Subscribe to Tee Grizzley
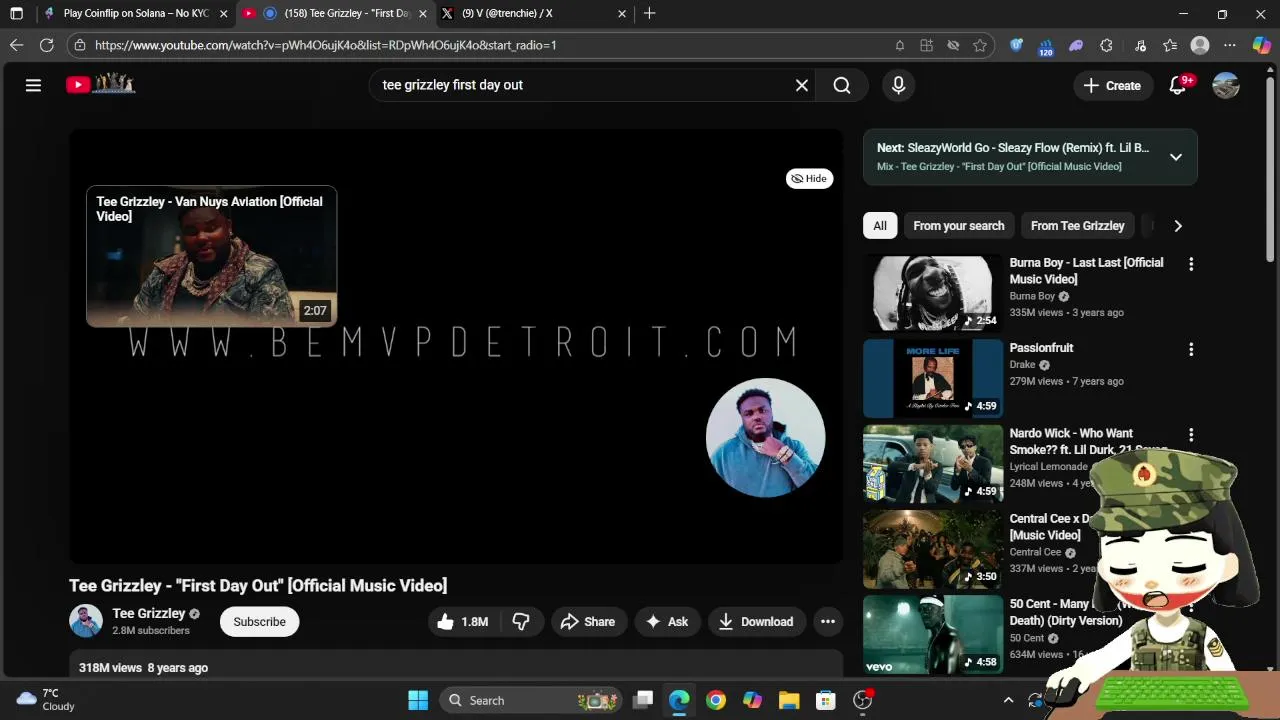This screenshot has width=1280, height=720. [260, 622]
